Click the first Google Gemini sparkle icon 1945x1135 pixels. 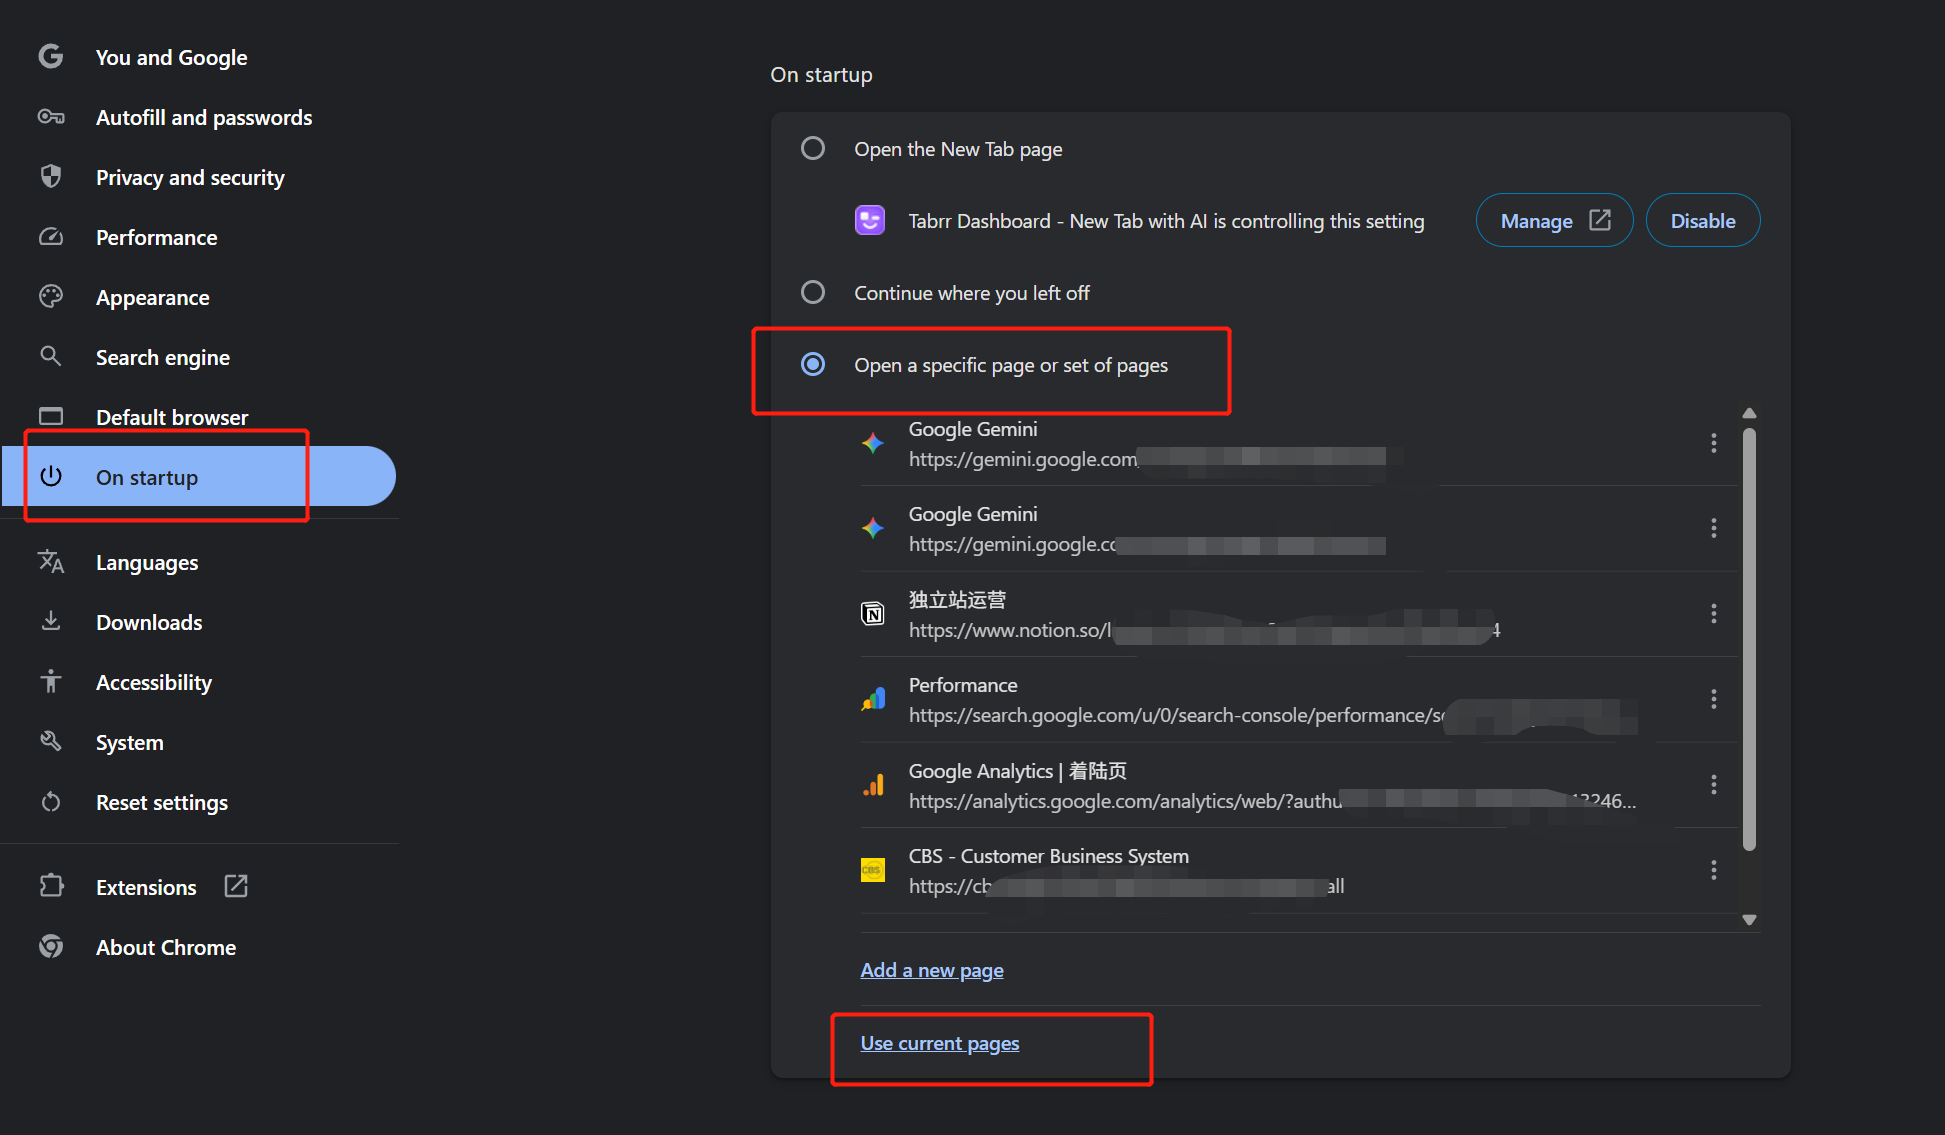(x=873, y=443)
